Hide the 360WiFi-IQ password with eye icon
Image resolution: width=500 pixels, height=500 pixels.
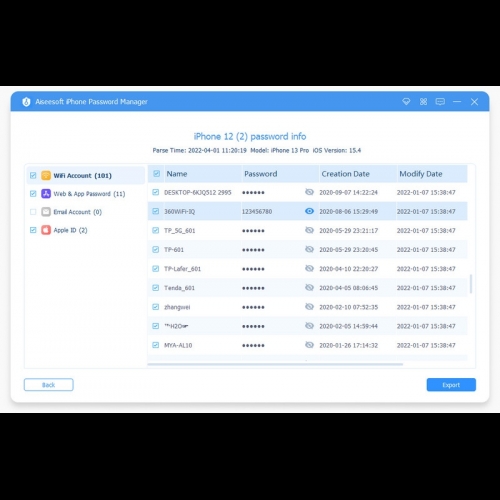point(309,211)
